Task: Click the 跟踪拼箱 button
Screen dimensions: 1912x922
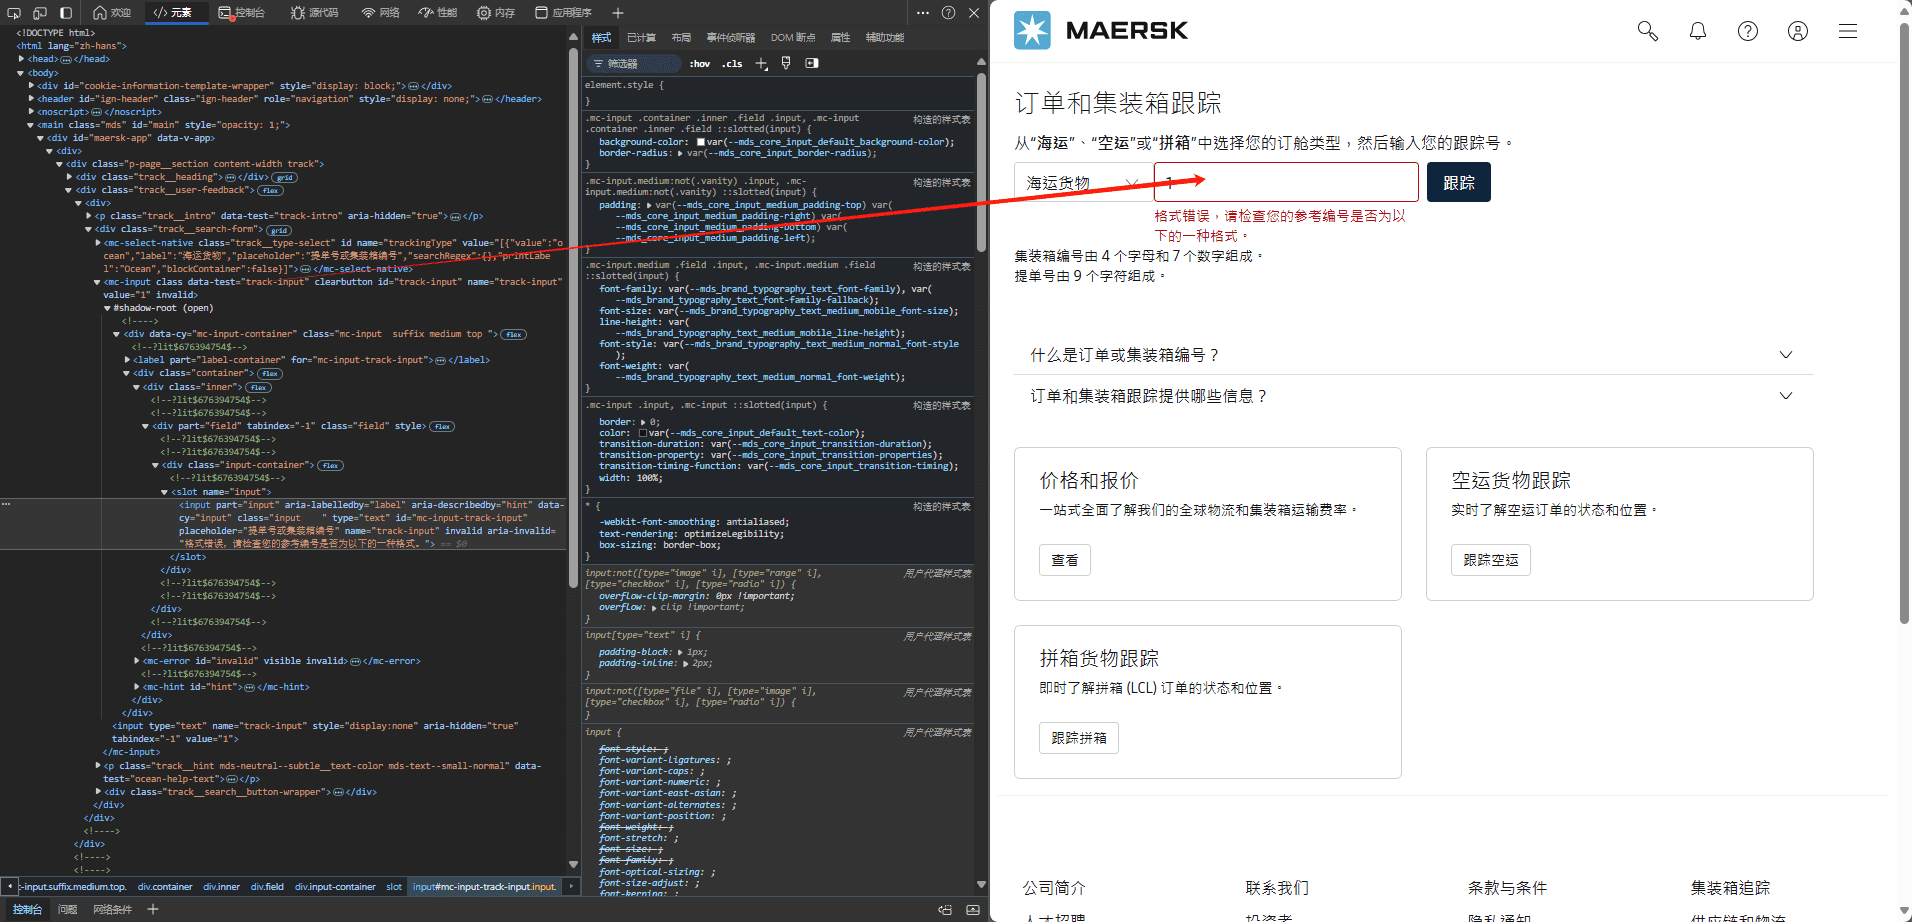Action: point(1079,738)
